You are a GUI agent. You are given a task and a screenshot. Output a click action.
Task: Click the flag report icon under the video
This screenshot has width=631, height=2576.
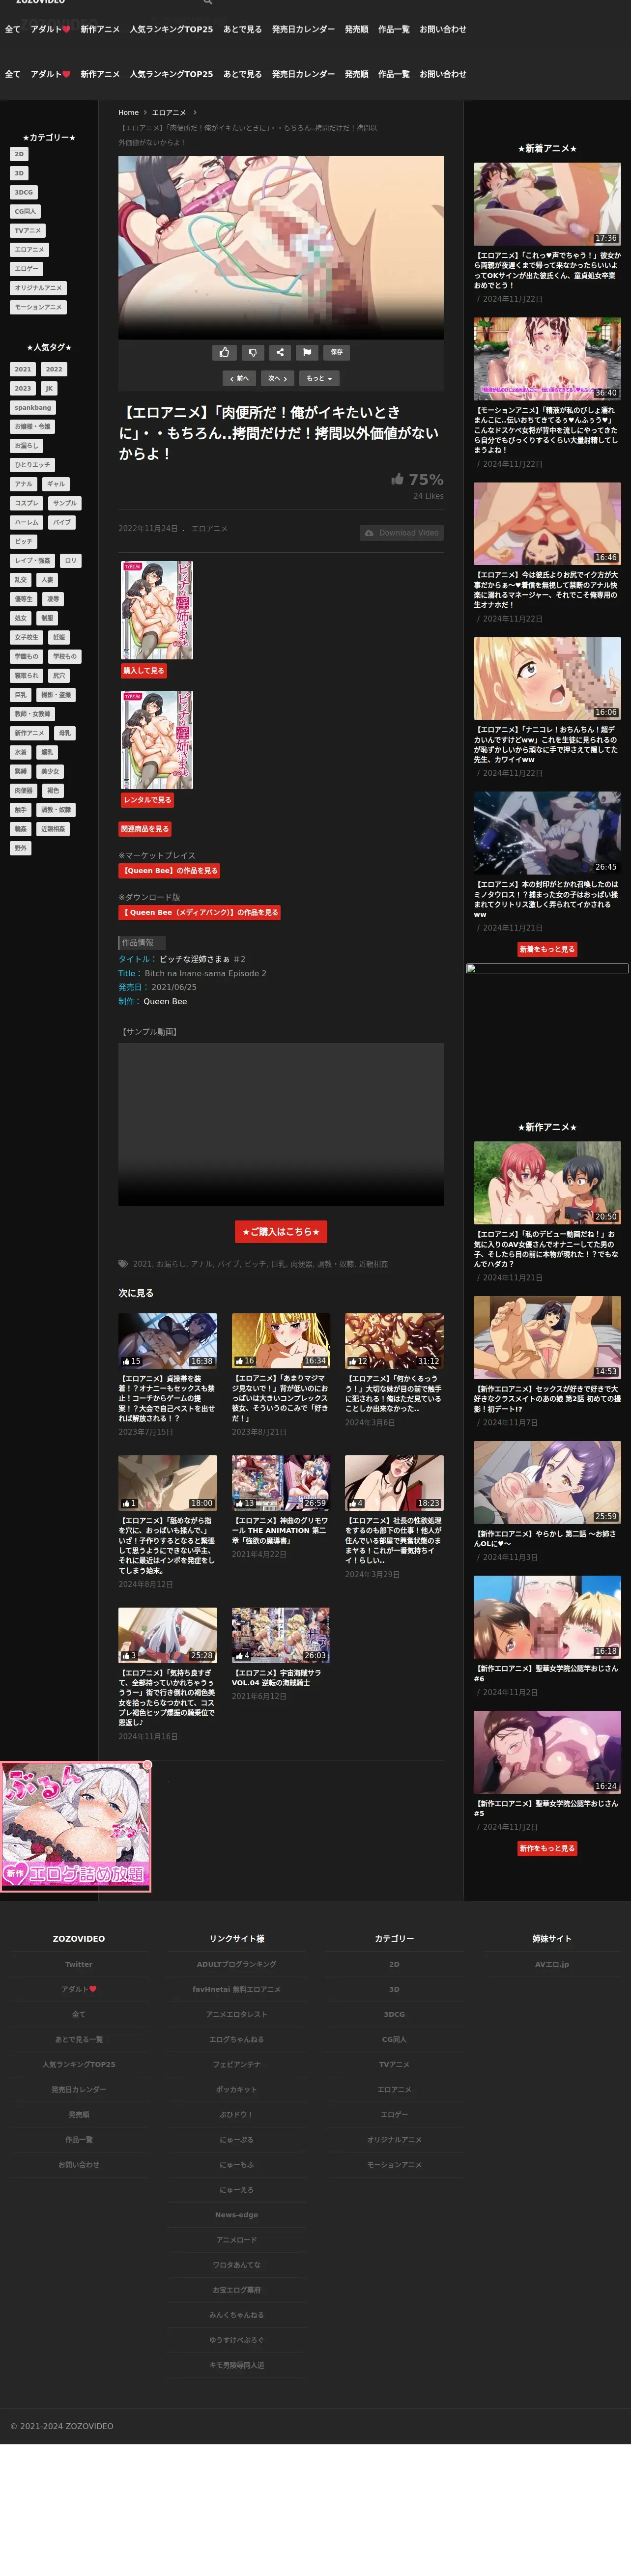click(x=307, y=352)
